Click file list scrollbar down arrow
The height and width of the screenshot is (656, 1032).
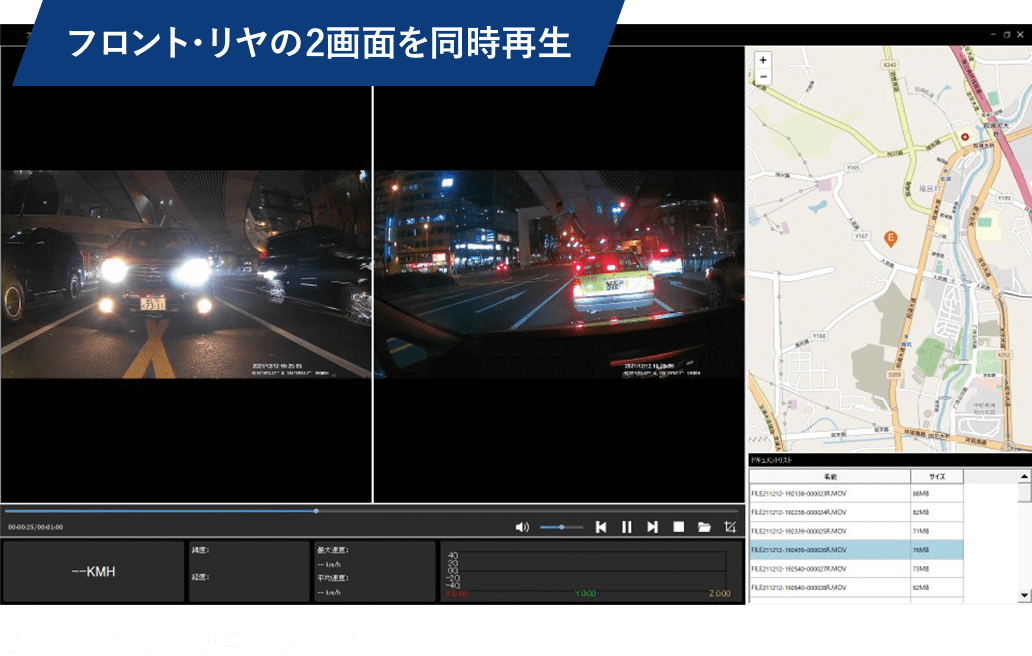[1024, 595]
